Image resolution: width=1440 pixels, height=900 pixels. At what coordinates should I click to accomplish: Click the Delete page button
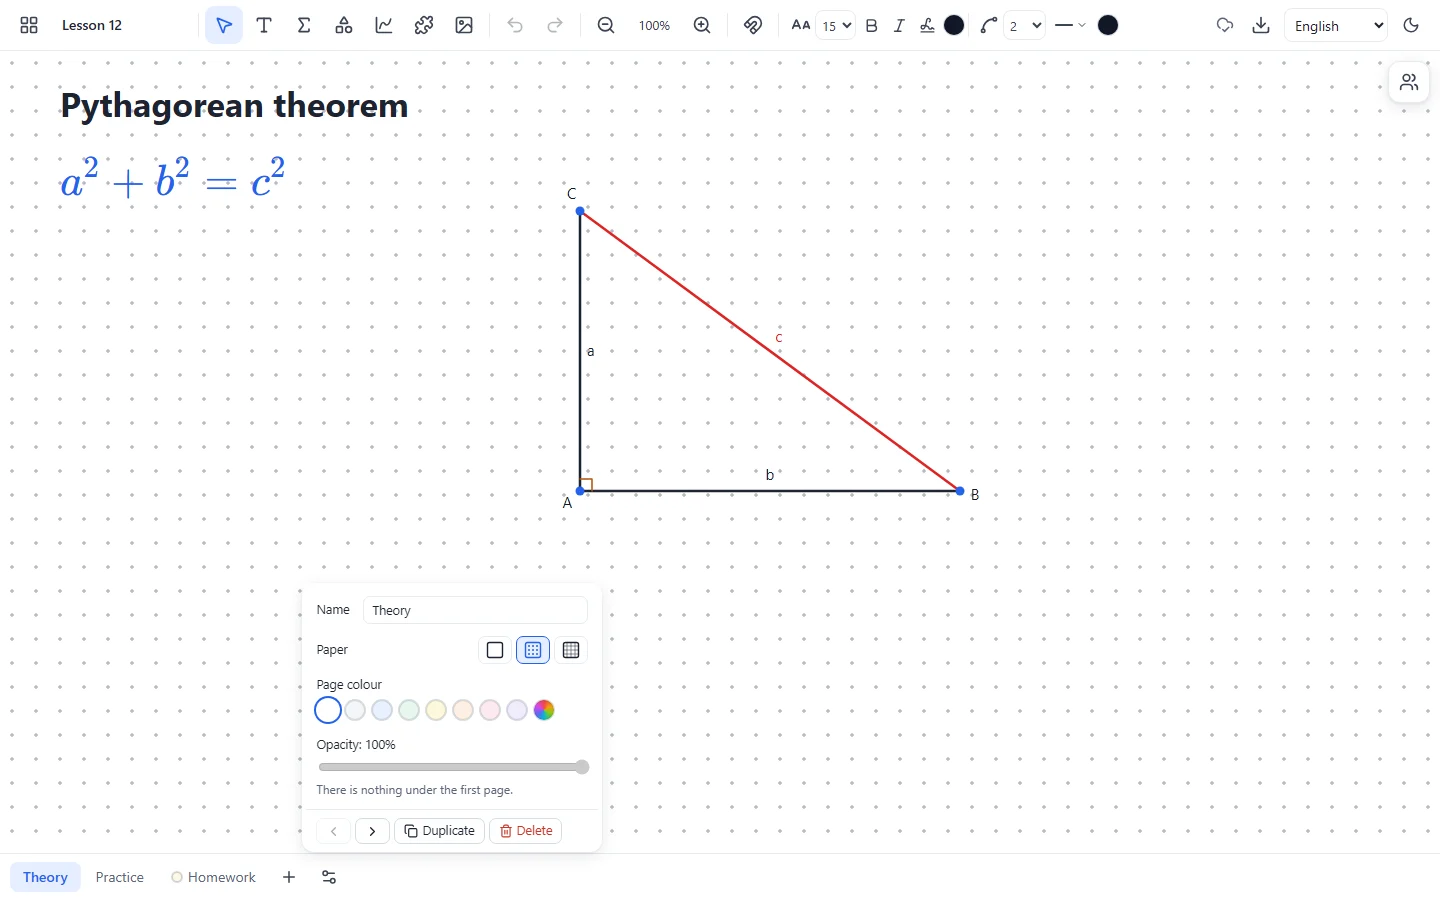(x=526, y=831)
